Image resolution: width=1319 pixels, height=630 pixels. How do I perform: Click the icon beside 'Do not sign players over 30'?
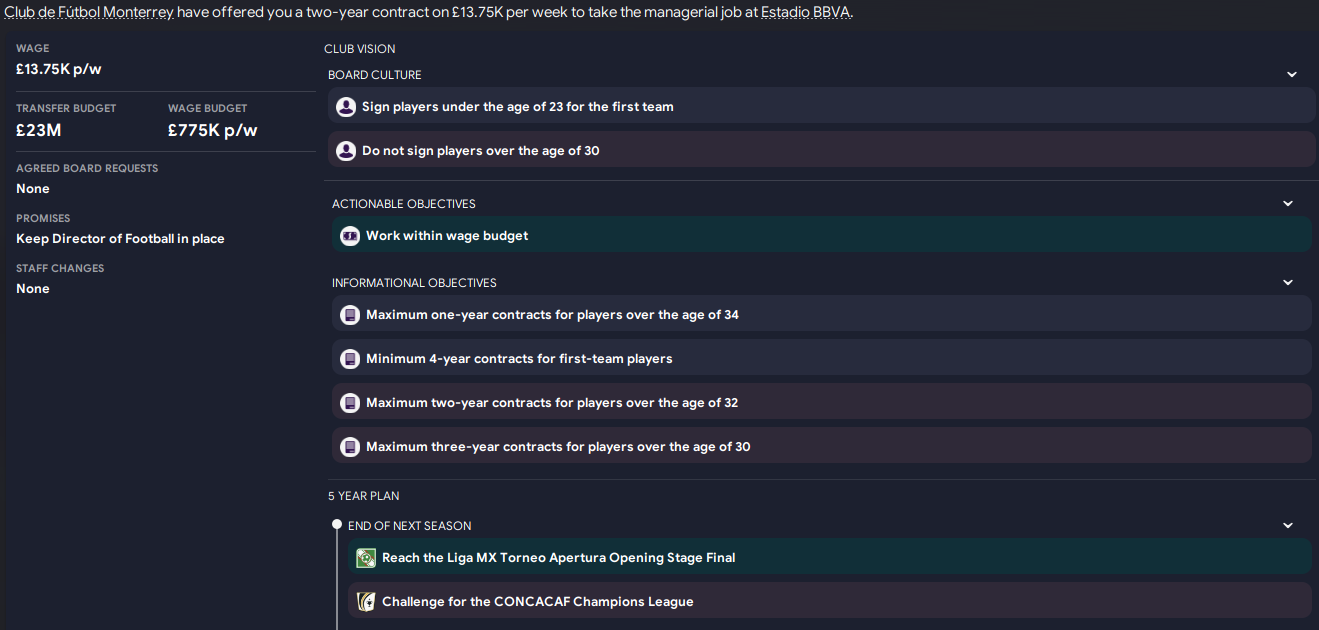346,151
